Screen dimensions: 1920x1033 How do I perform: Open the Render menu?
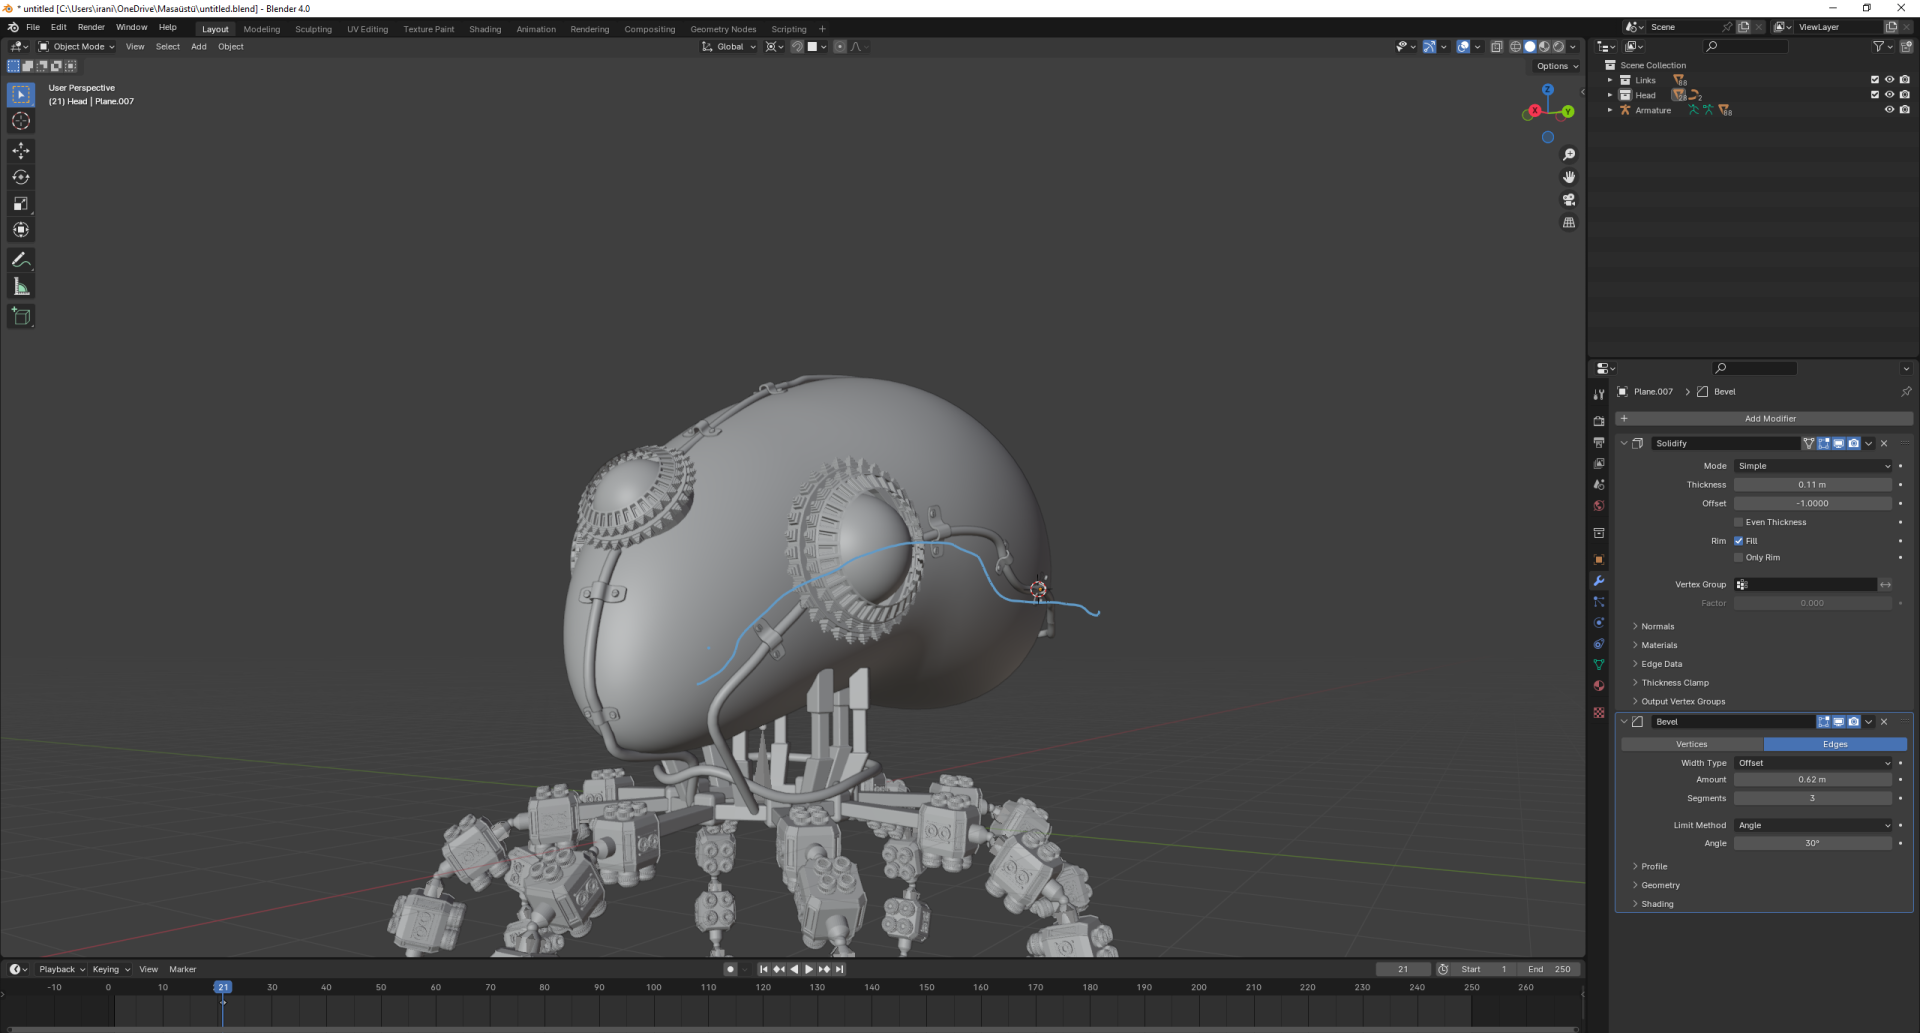coord(91,27)
